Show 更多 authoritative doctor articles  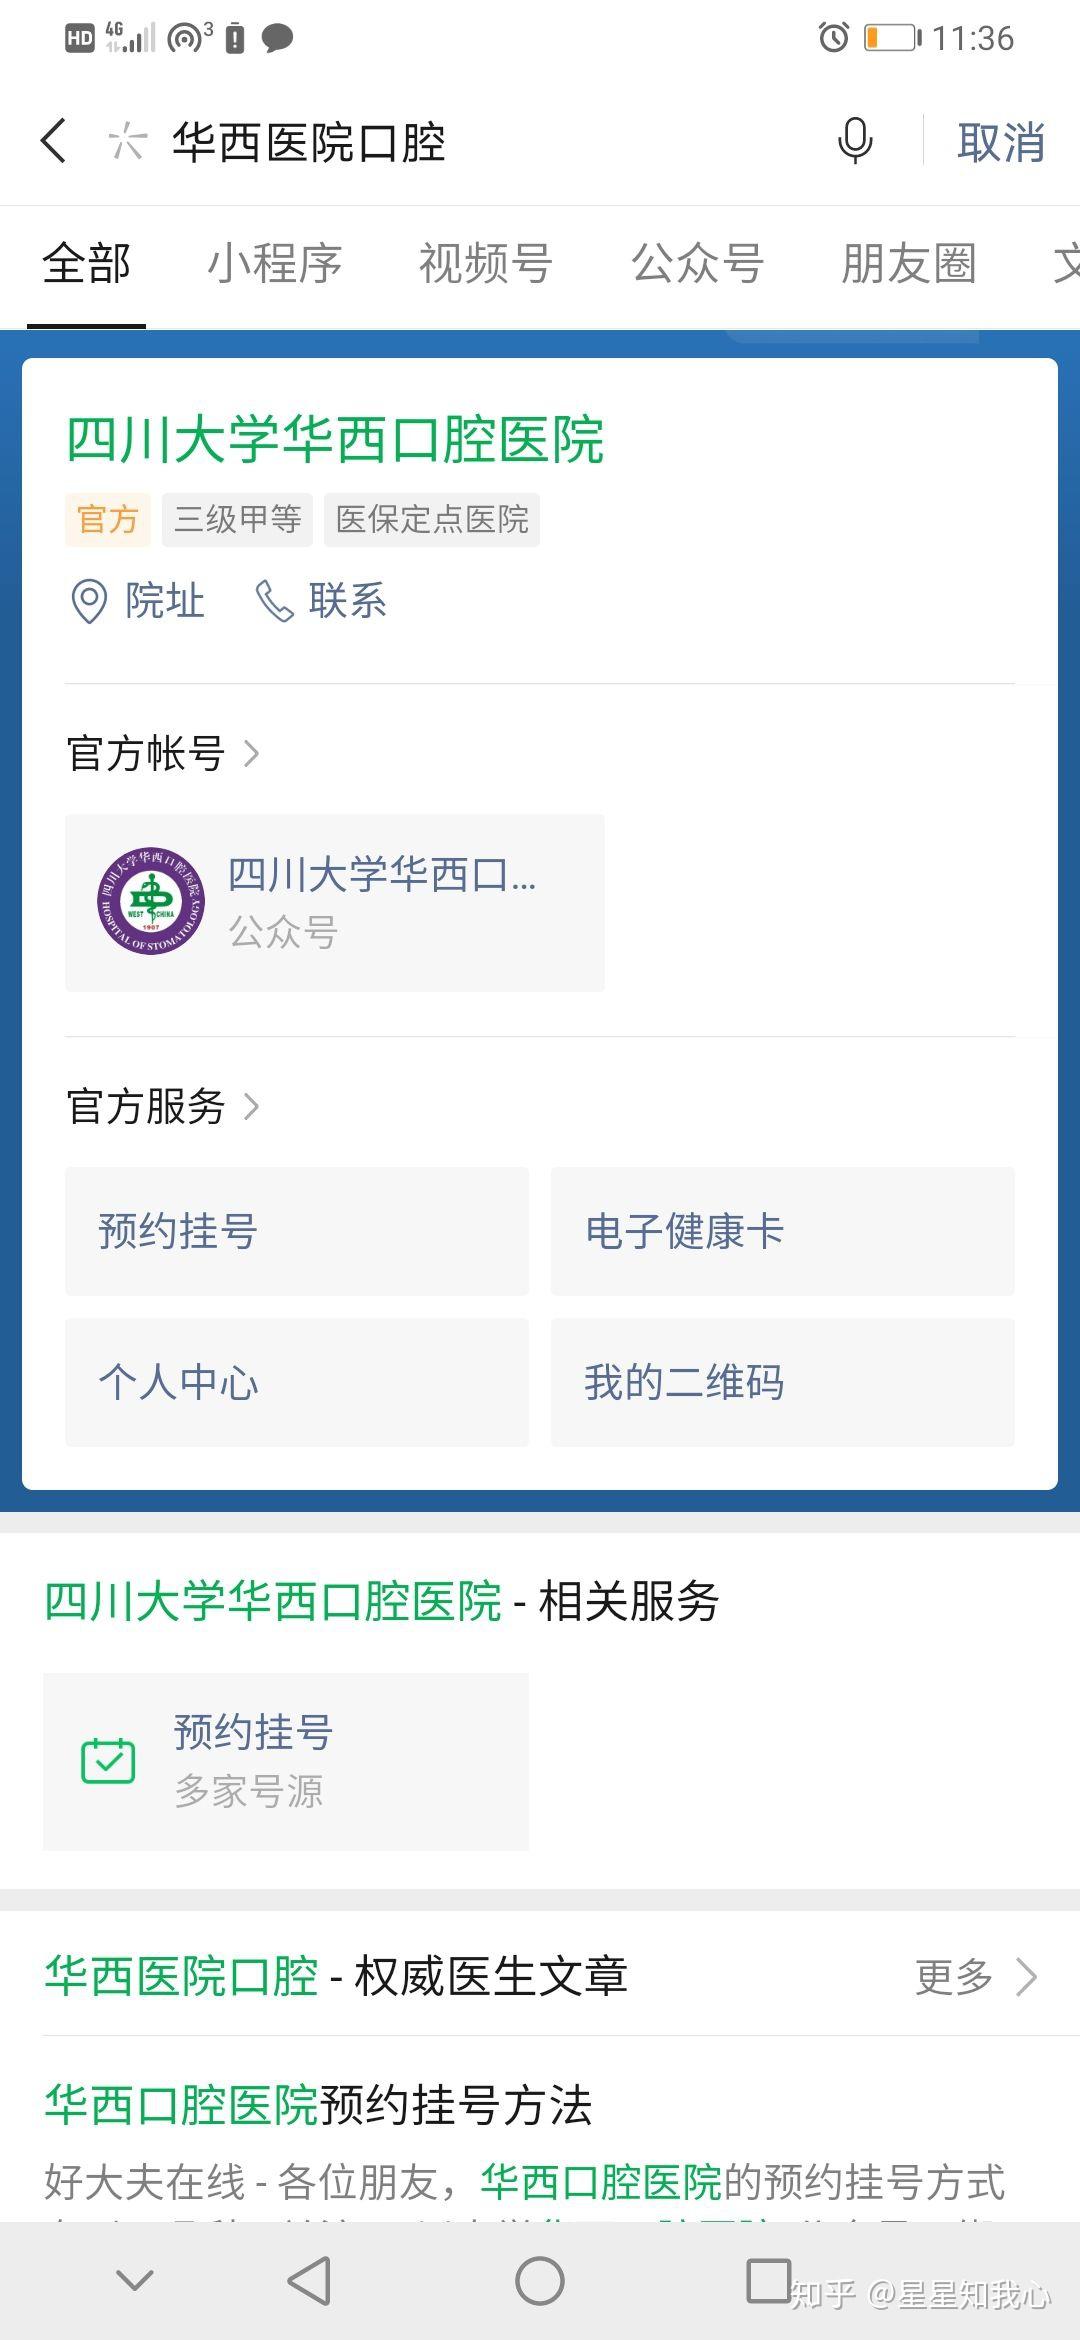point(975,1977)
